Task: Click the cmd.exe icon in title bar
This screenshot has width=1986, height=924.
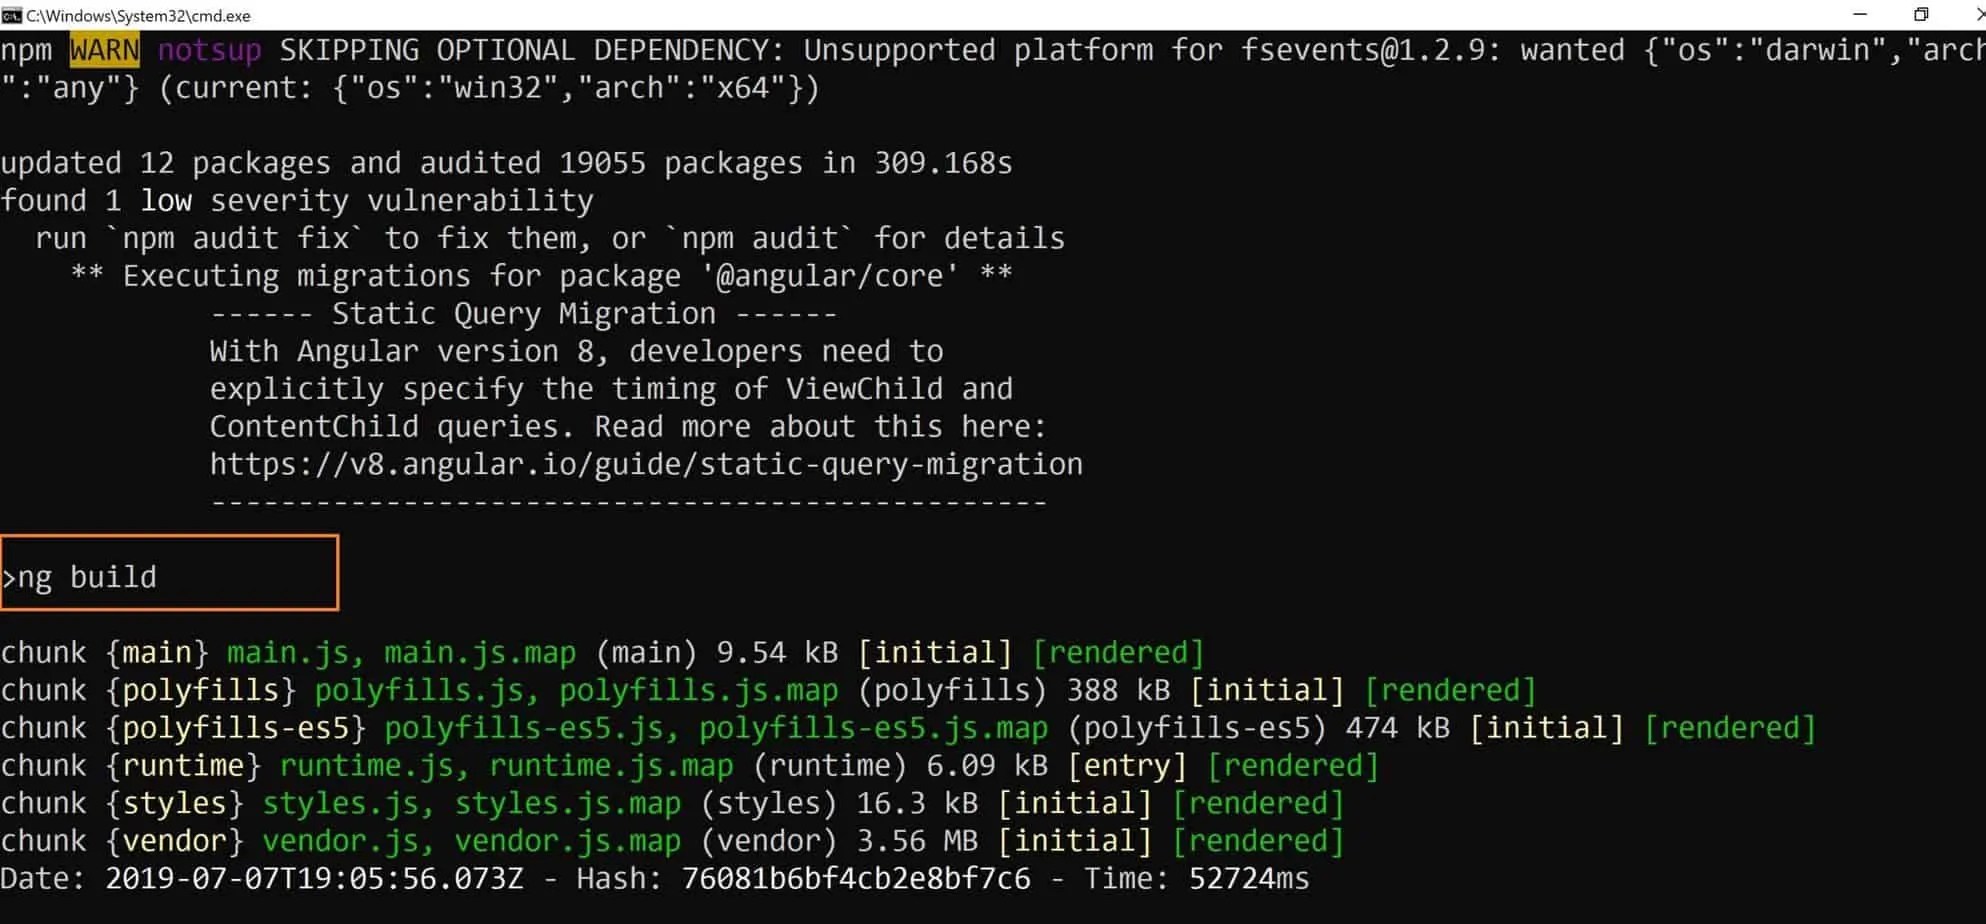Action: 14,15
